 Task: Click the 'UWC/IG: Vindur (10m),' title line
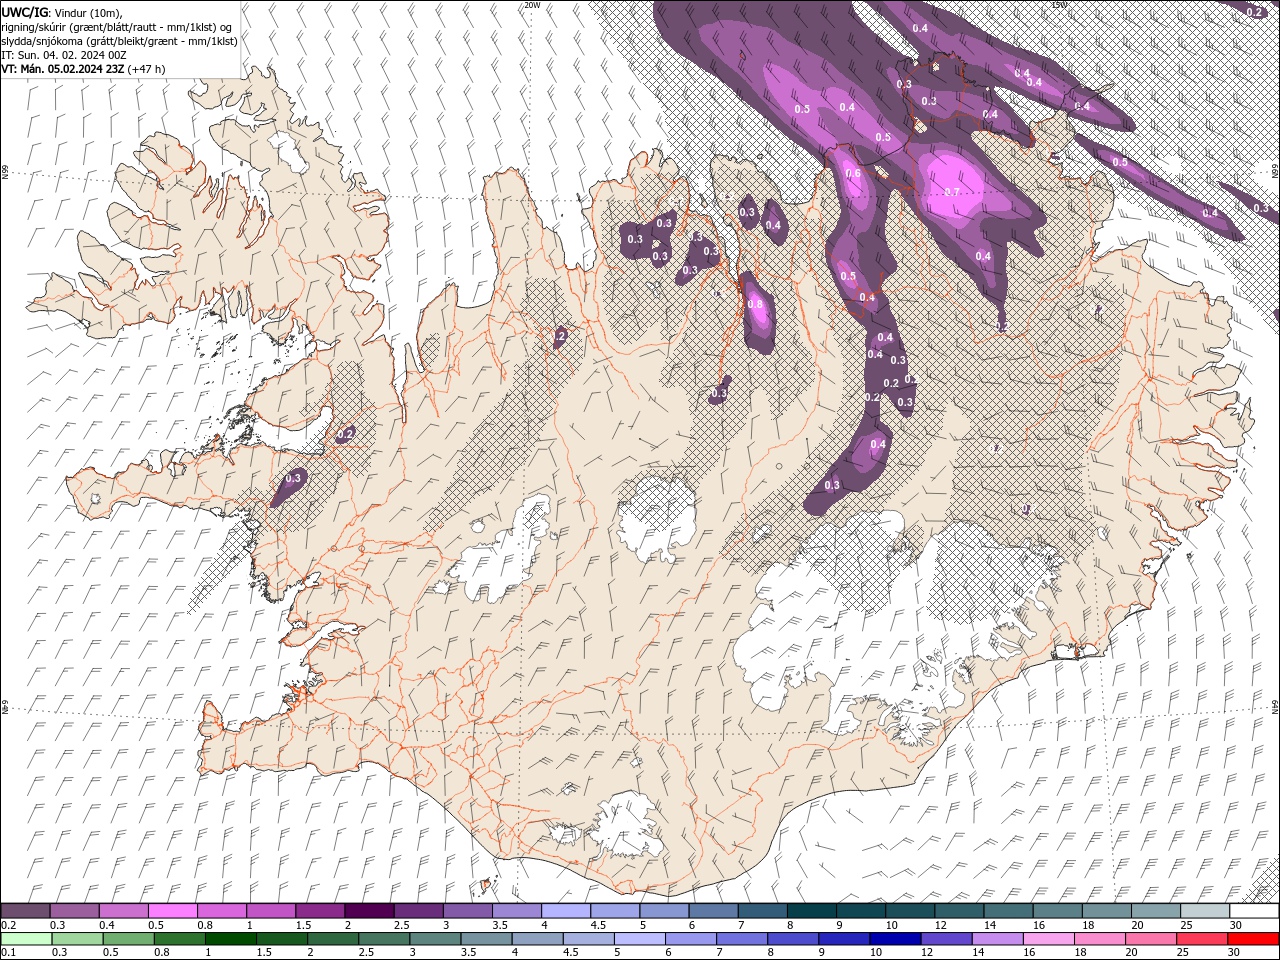(x=62, y=12)
